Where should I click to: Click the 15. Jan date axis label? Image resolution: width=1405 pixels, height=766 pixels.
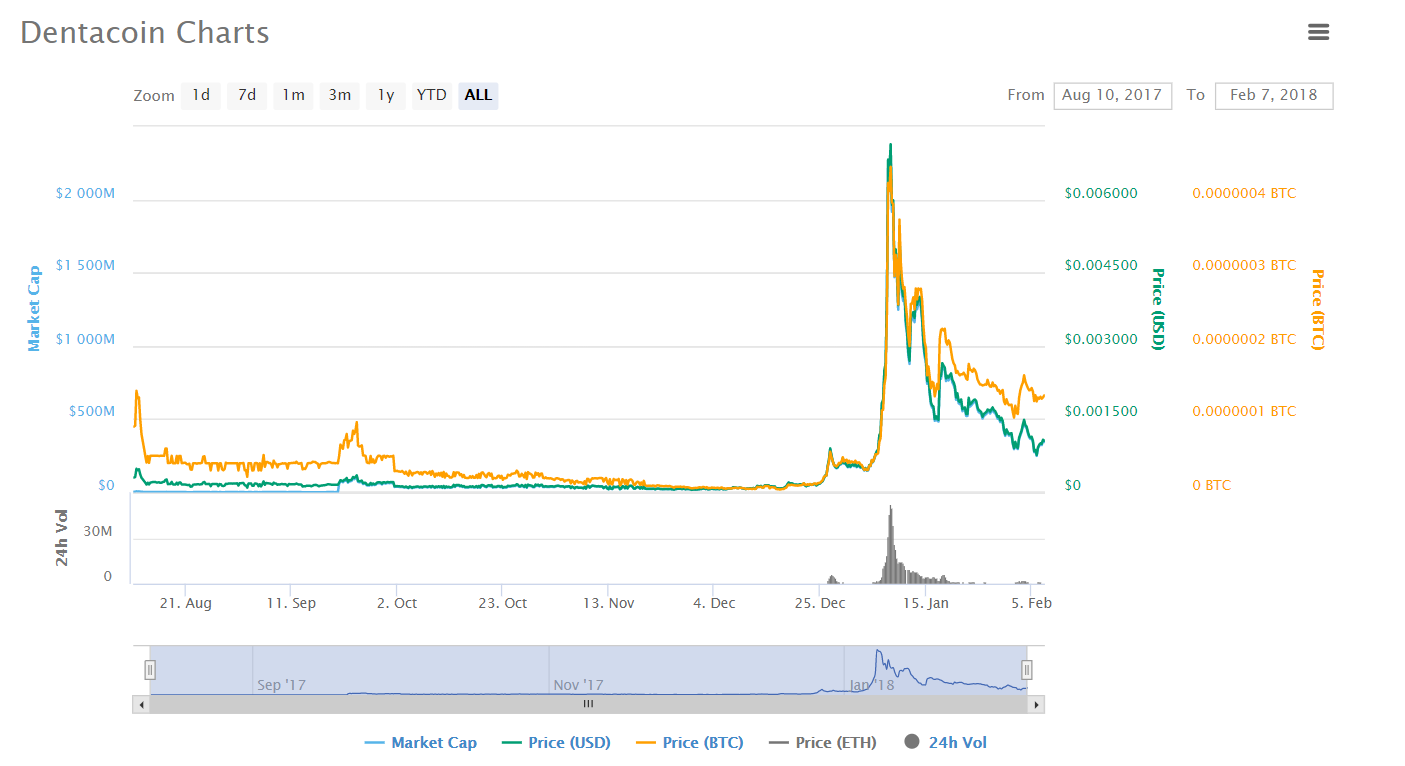pyautogui.click(x=925, y=603)
